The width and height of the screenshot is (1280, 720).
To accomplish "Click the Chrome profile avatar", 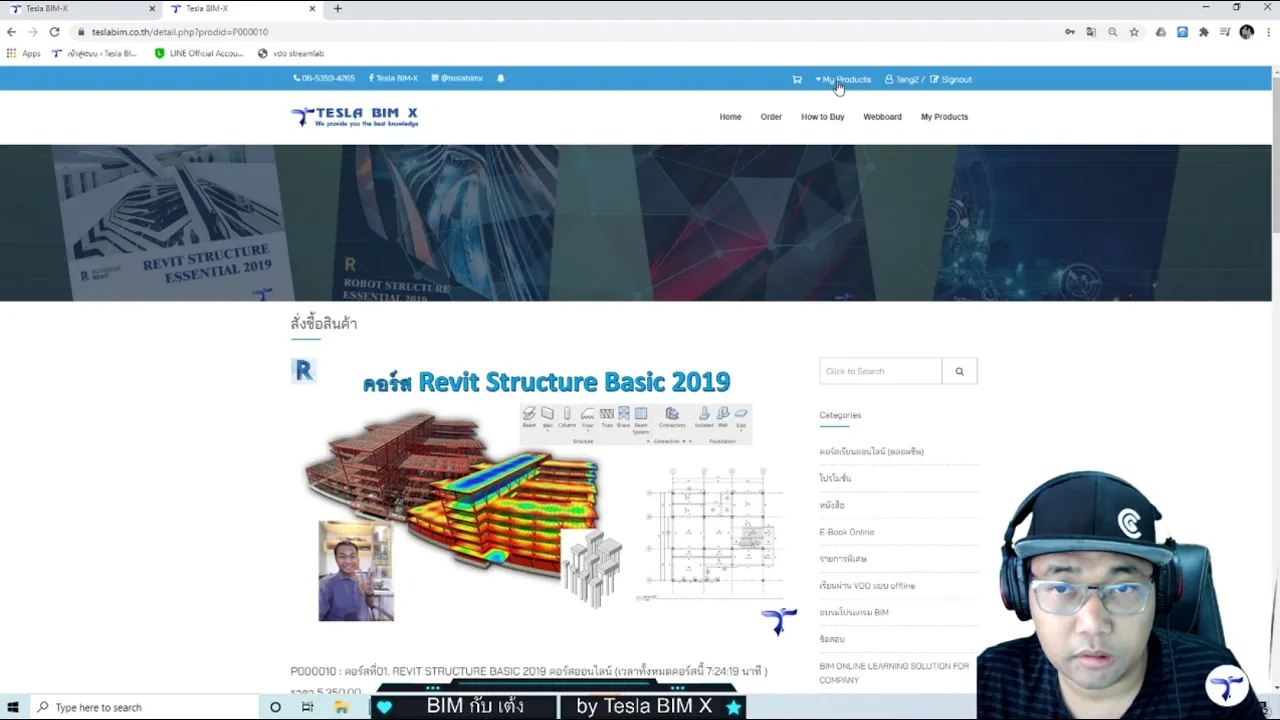I will click(x=1246, y=32).
